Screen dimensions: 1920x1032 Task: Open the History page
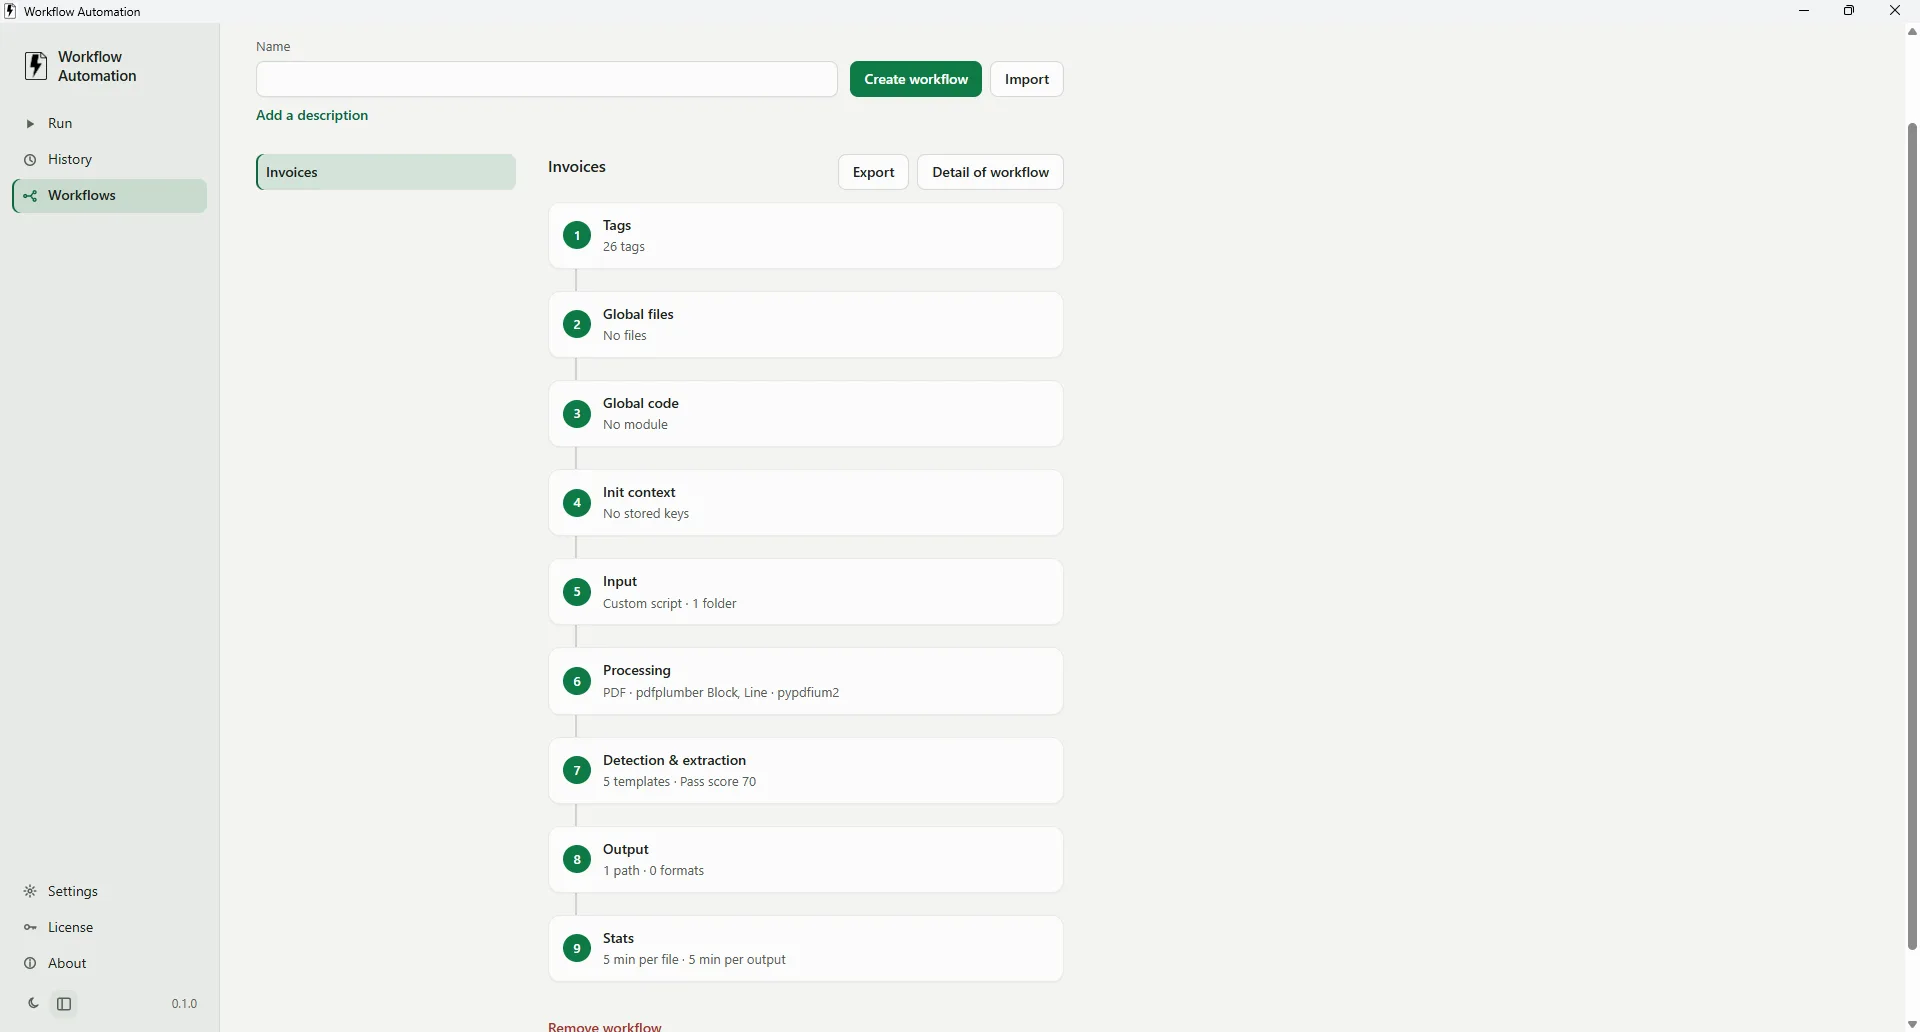coord(110,160)
